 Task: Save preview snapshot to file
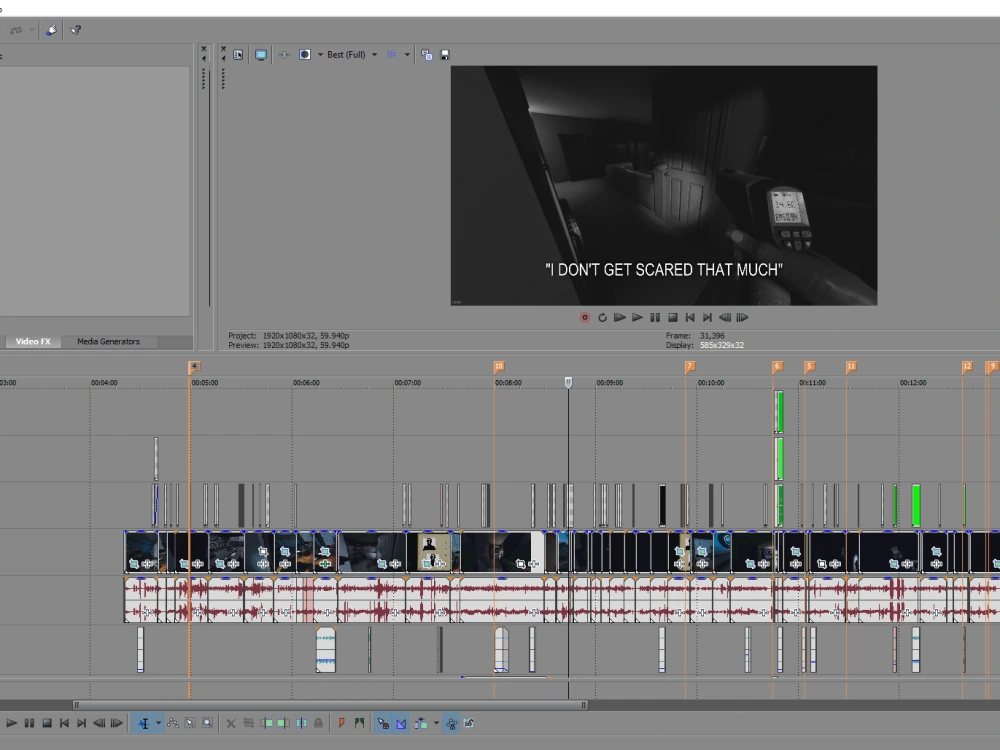click(445, 55)
